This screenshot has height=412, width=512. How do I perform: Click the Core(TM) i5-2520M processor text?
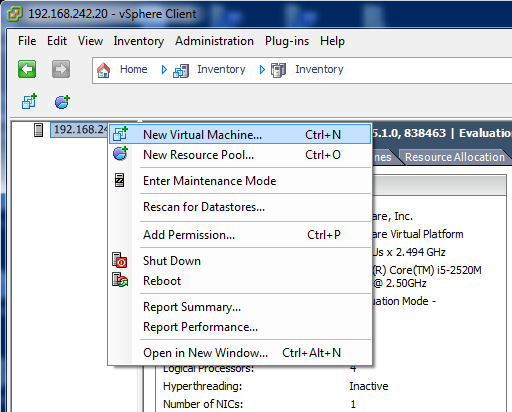tap(435, 270)
